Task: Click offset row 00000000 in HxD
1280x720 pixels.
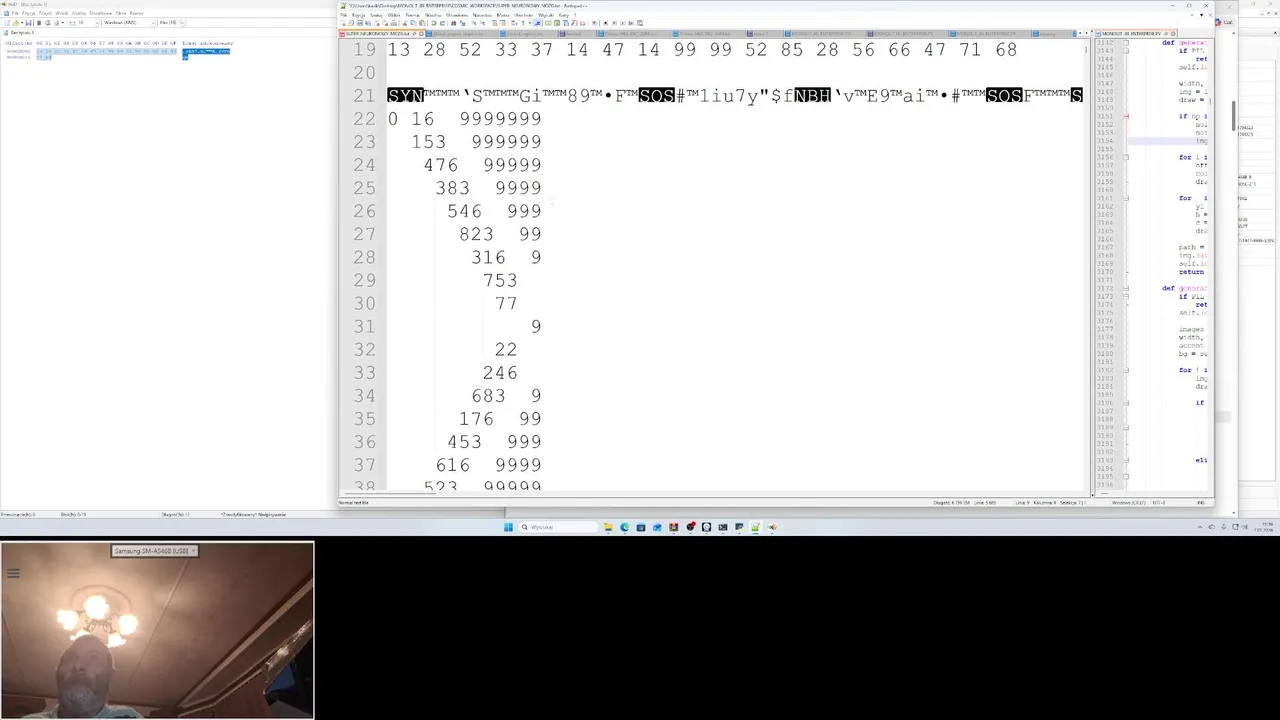Action: pyautogui.click(x=18, y=51)
